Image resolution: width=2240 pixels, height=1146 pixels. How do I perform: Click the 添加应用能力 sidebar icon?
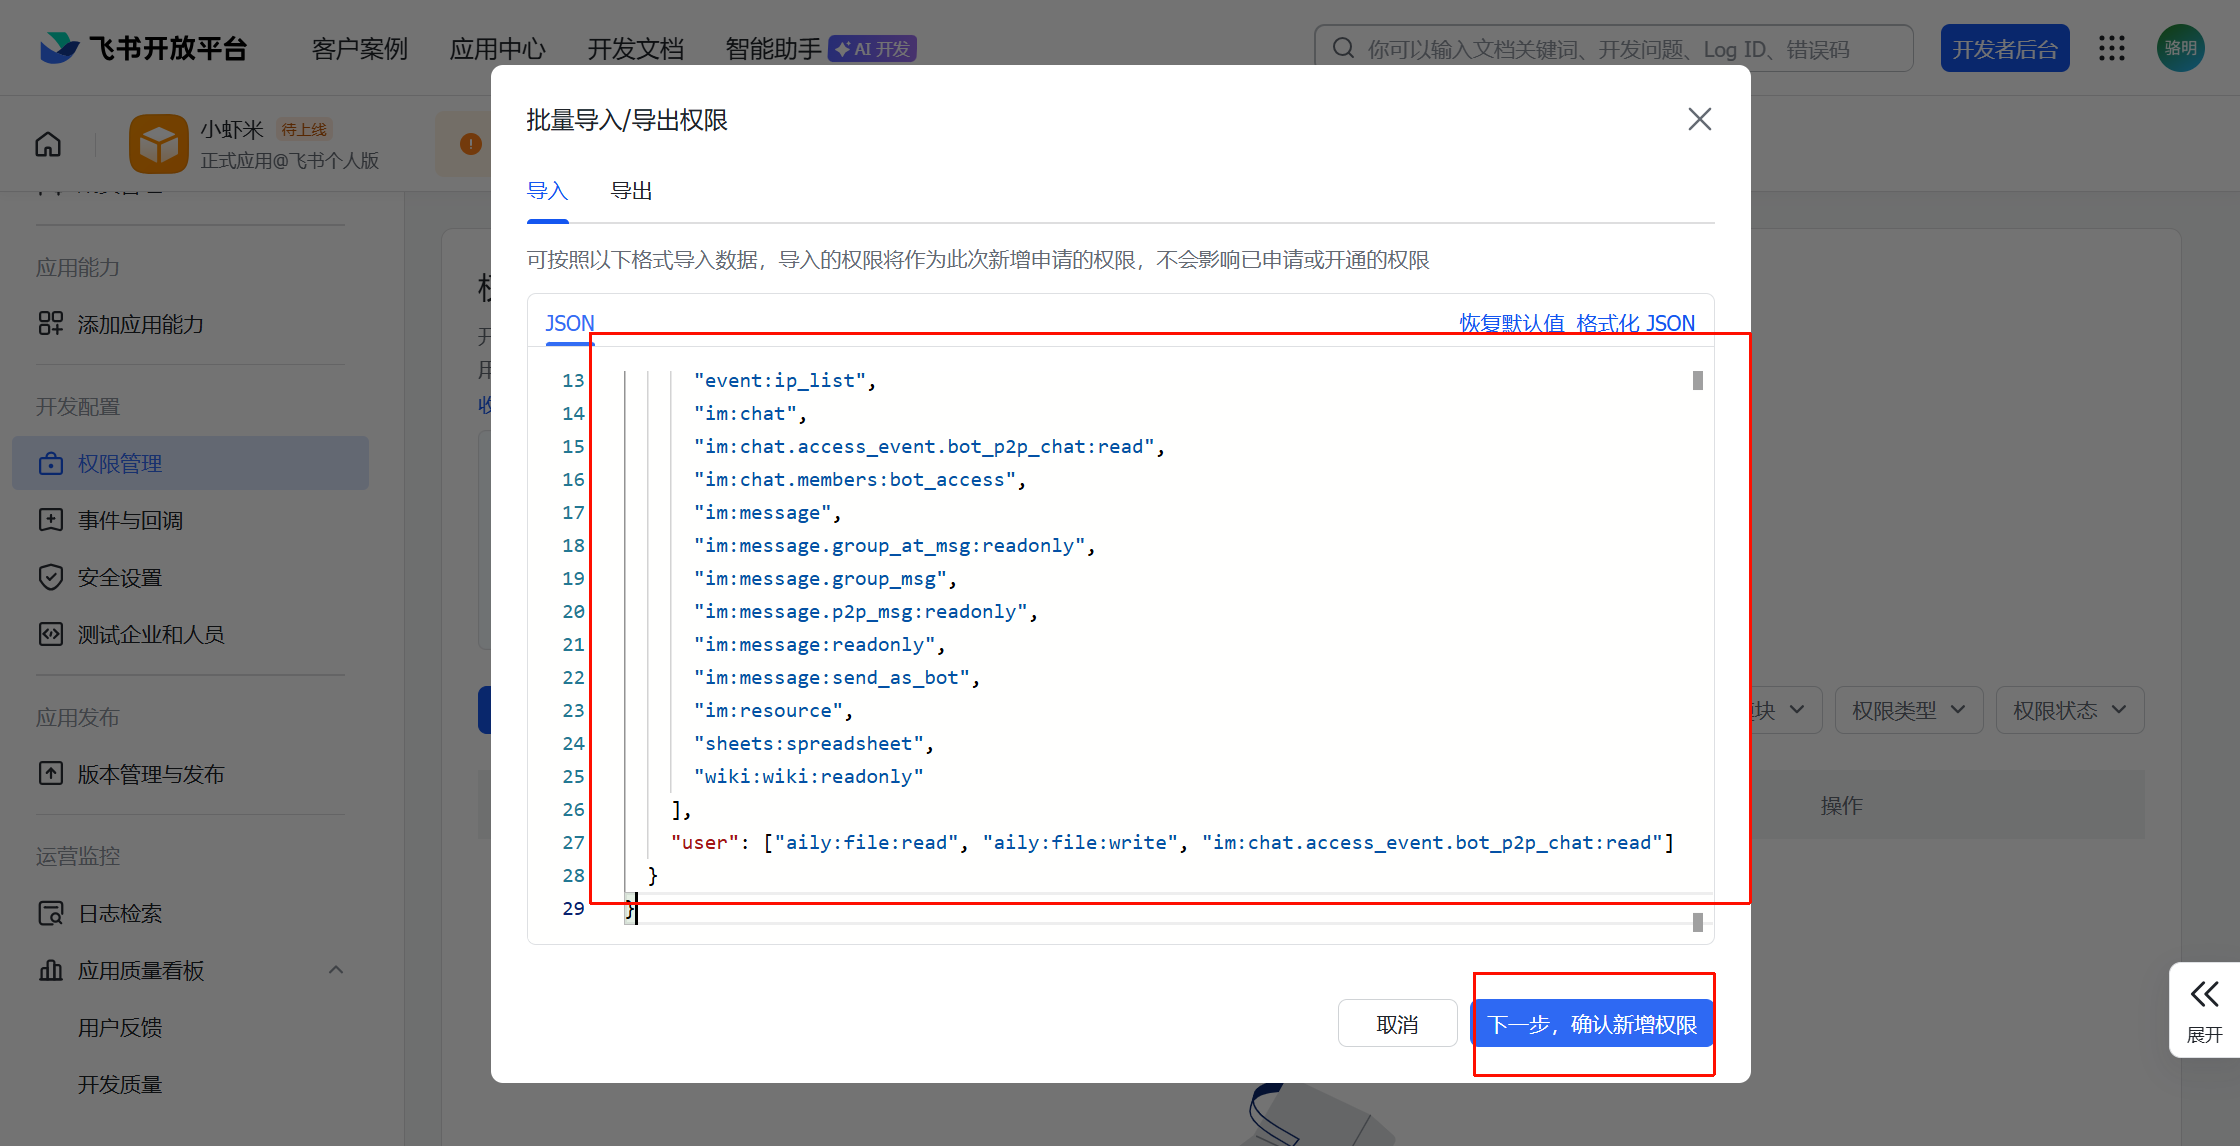tap(50, 324)
